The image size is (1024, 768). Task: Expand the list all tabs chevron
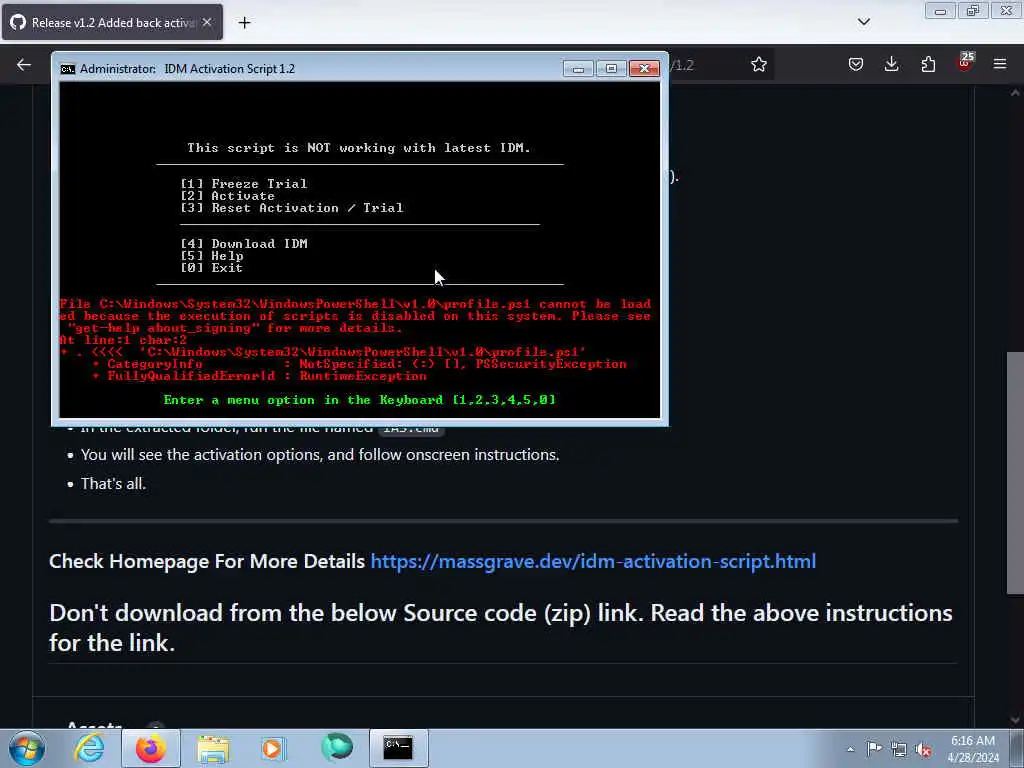pyautogui.click(x=863, y=22)
